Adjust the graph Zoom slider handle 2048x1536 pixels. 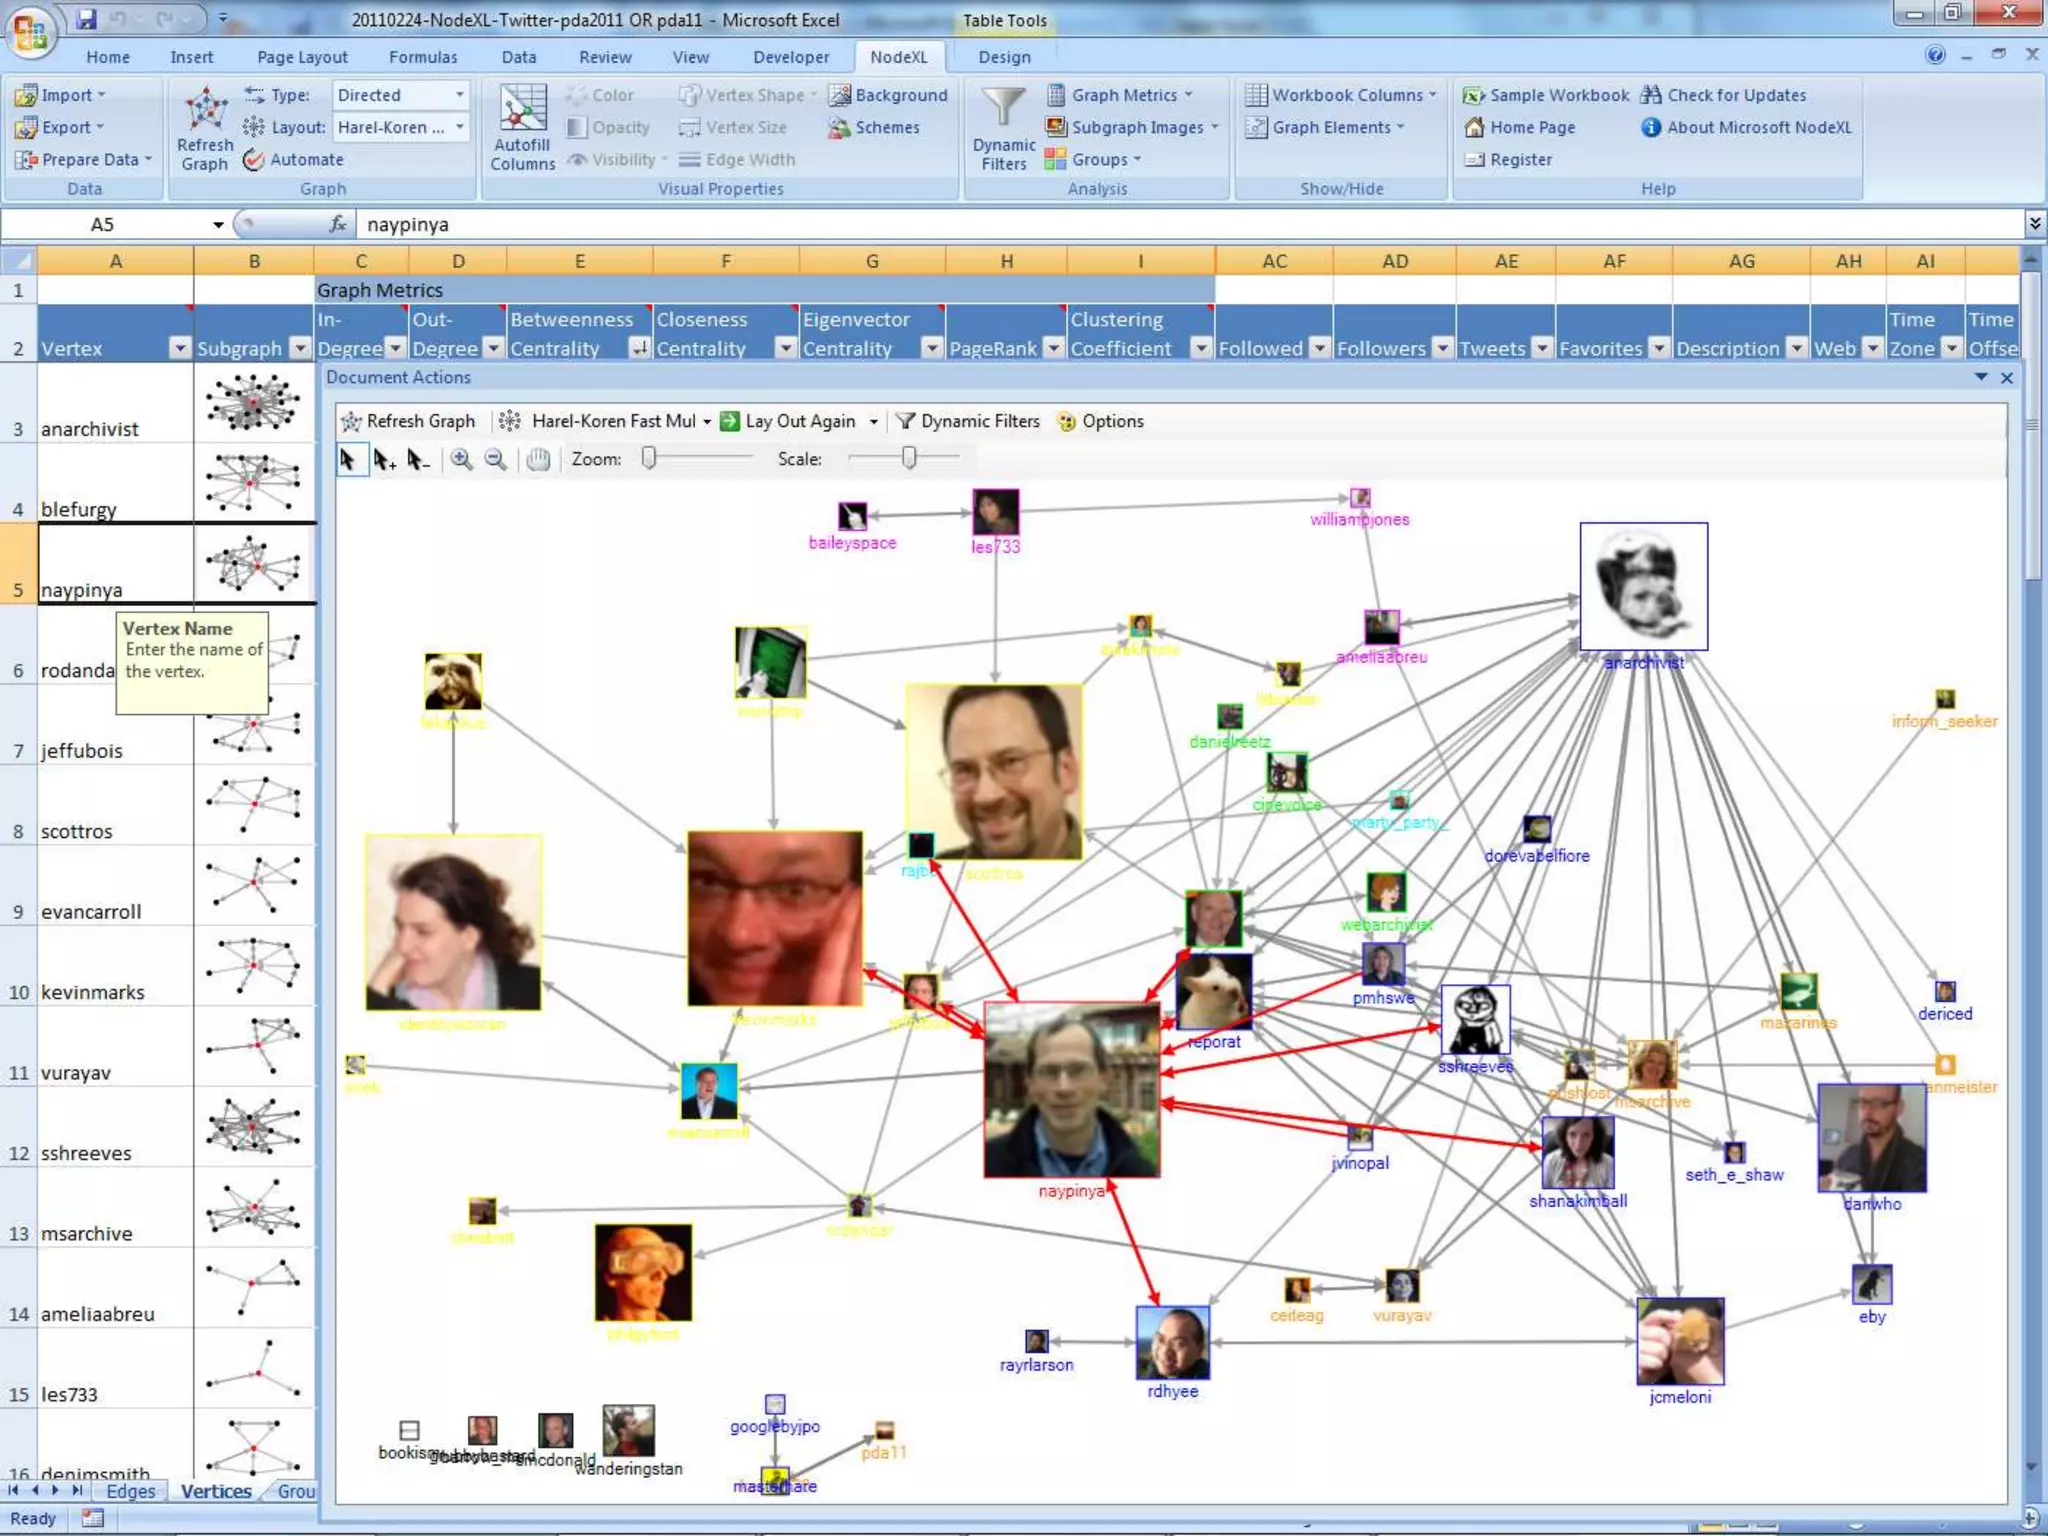point(649,458)
